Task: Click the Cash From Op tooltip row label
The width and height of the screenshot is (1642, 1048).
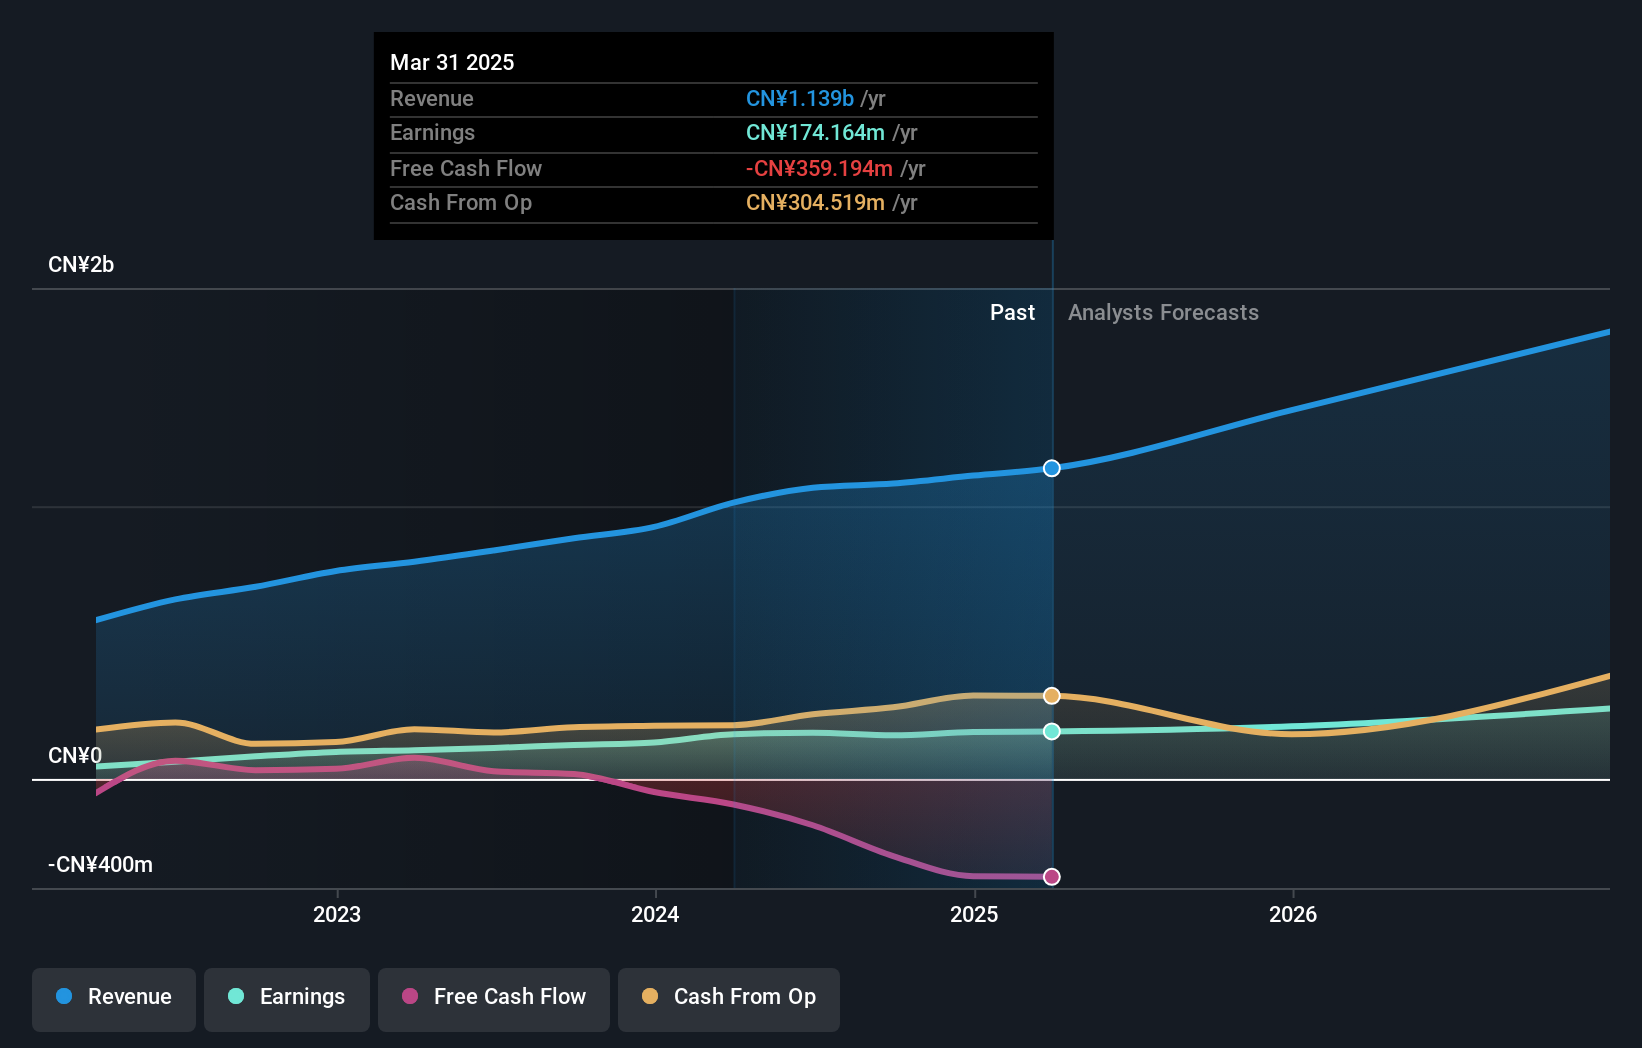Action: (x=461, y=203)
